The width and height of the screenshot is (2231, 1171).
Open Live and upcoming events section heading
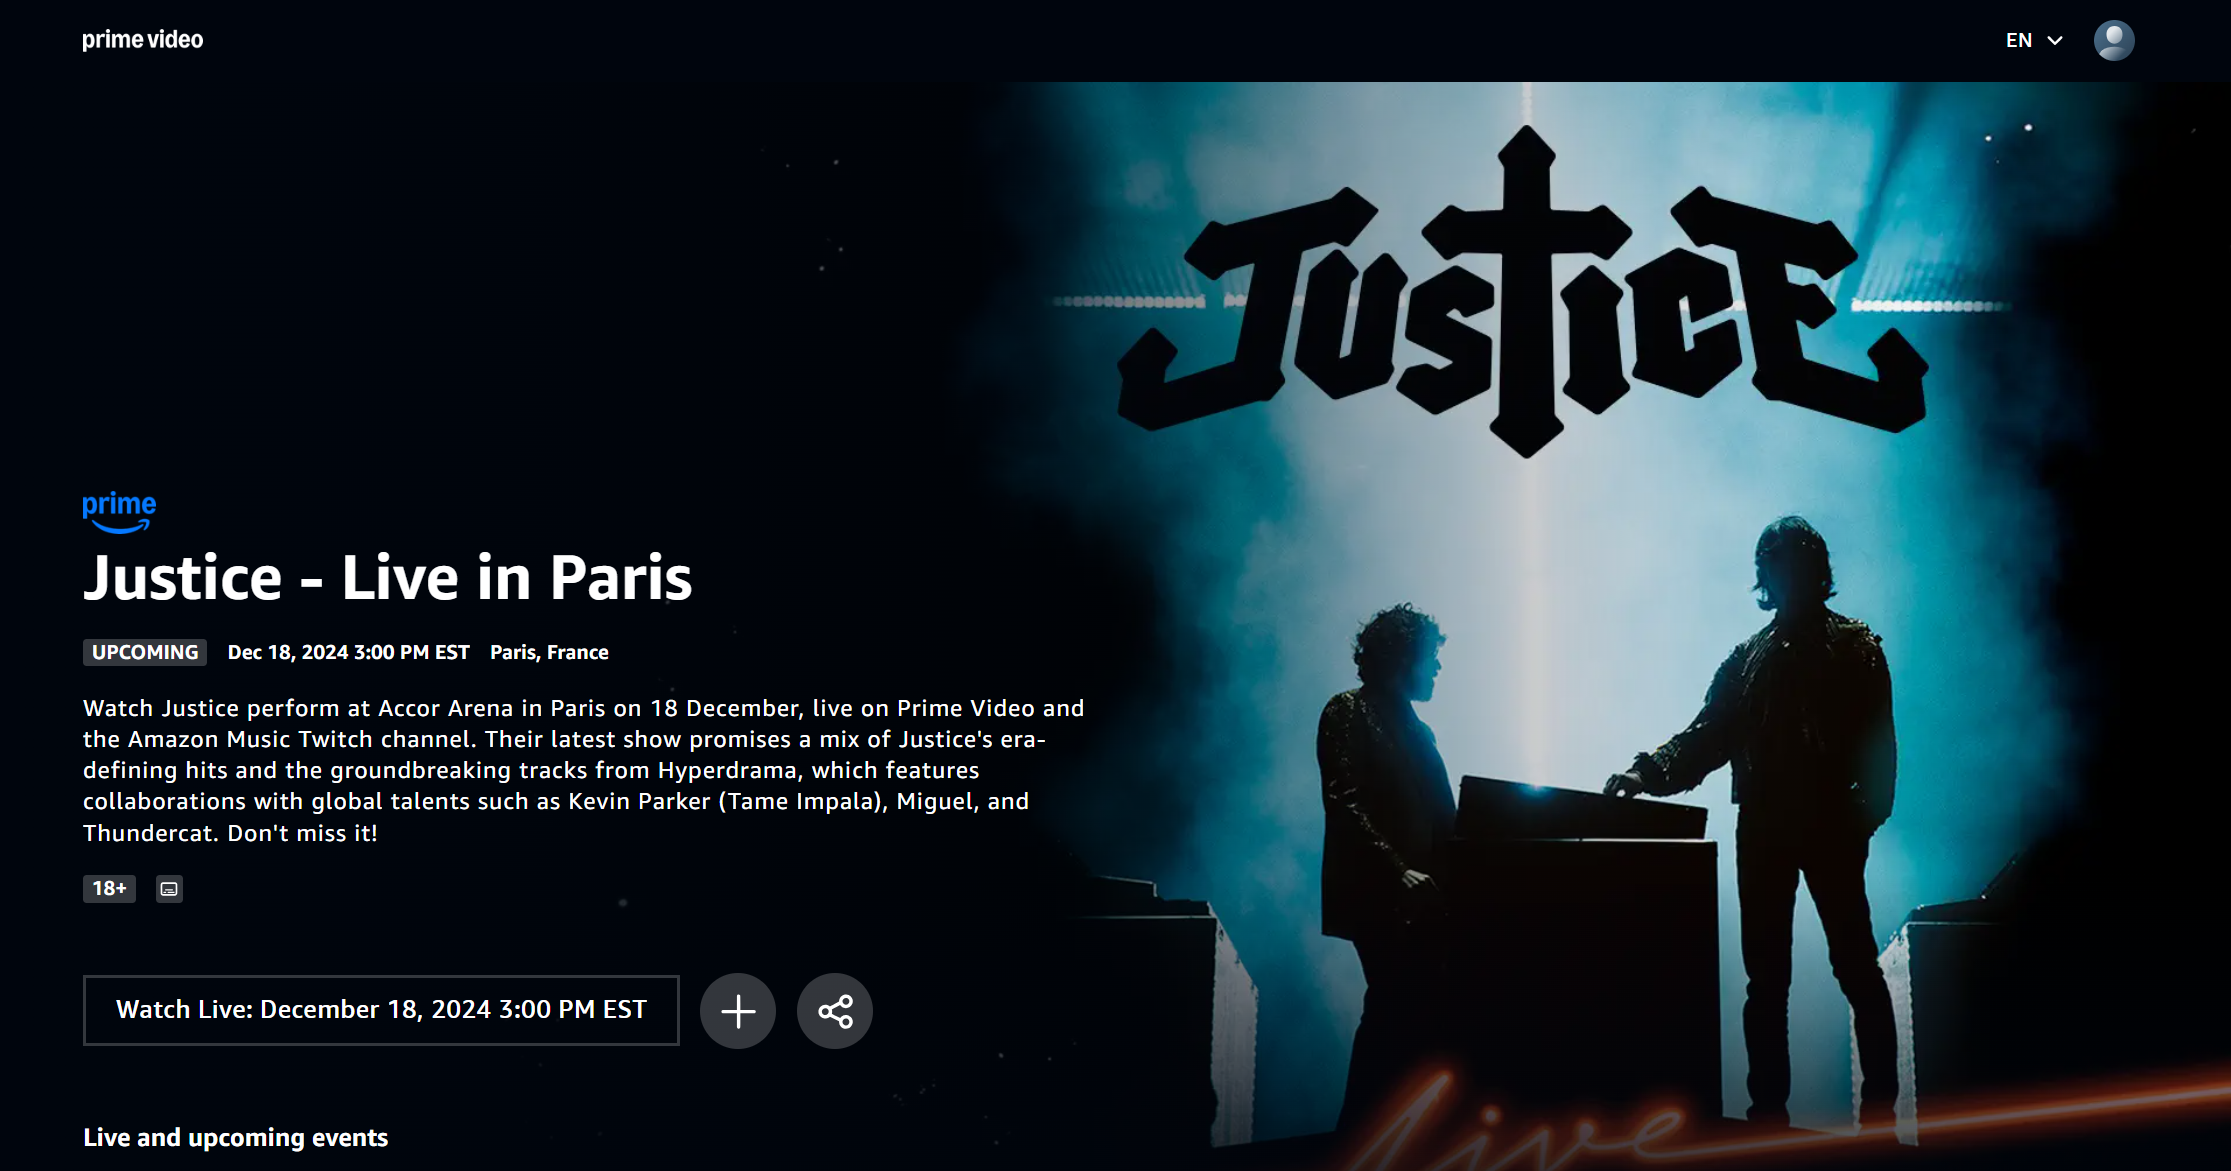click(235, 1137)
